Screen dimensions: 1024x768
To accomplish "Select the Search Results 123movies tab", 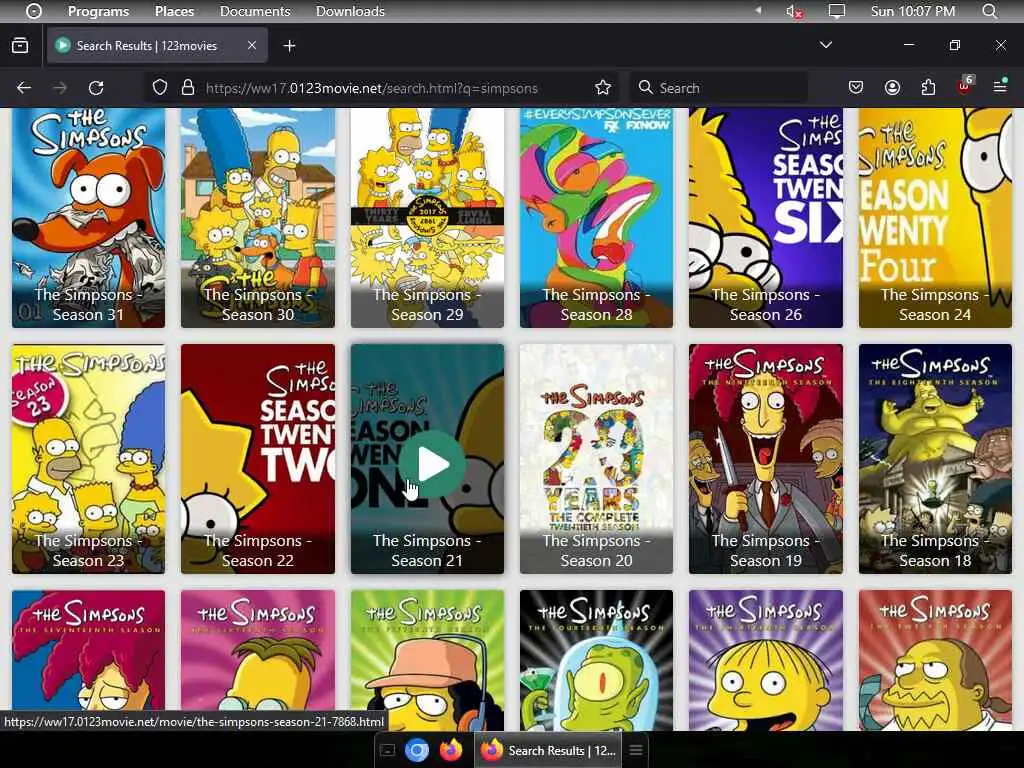I will [x=157, y=45].
